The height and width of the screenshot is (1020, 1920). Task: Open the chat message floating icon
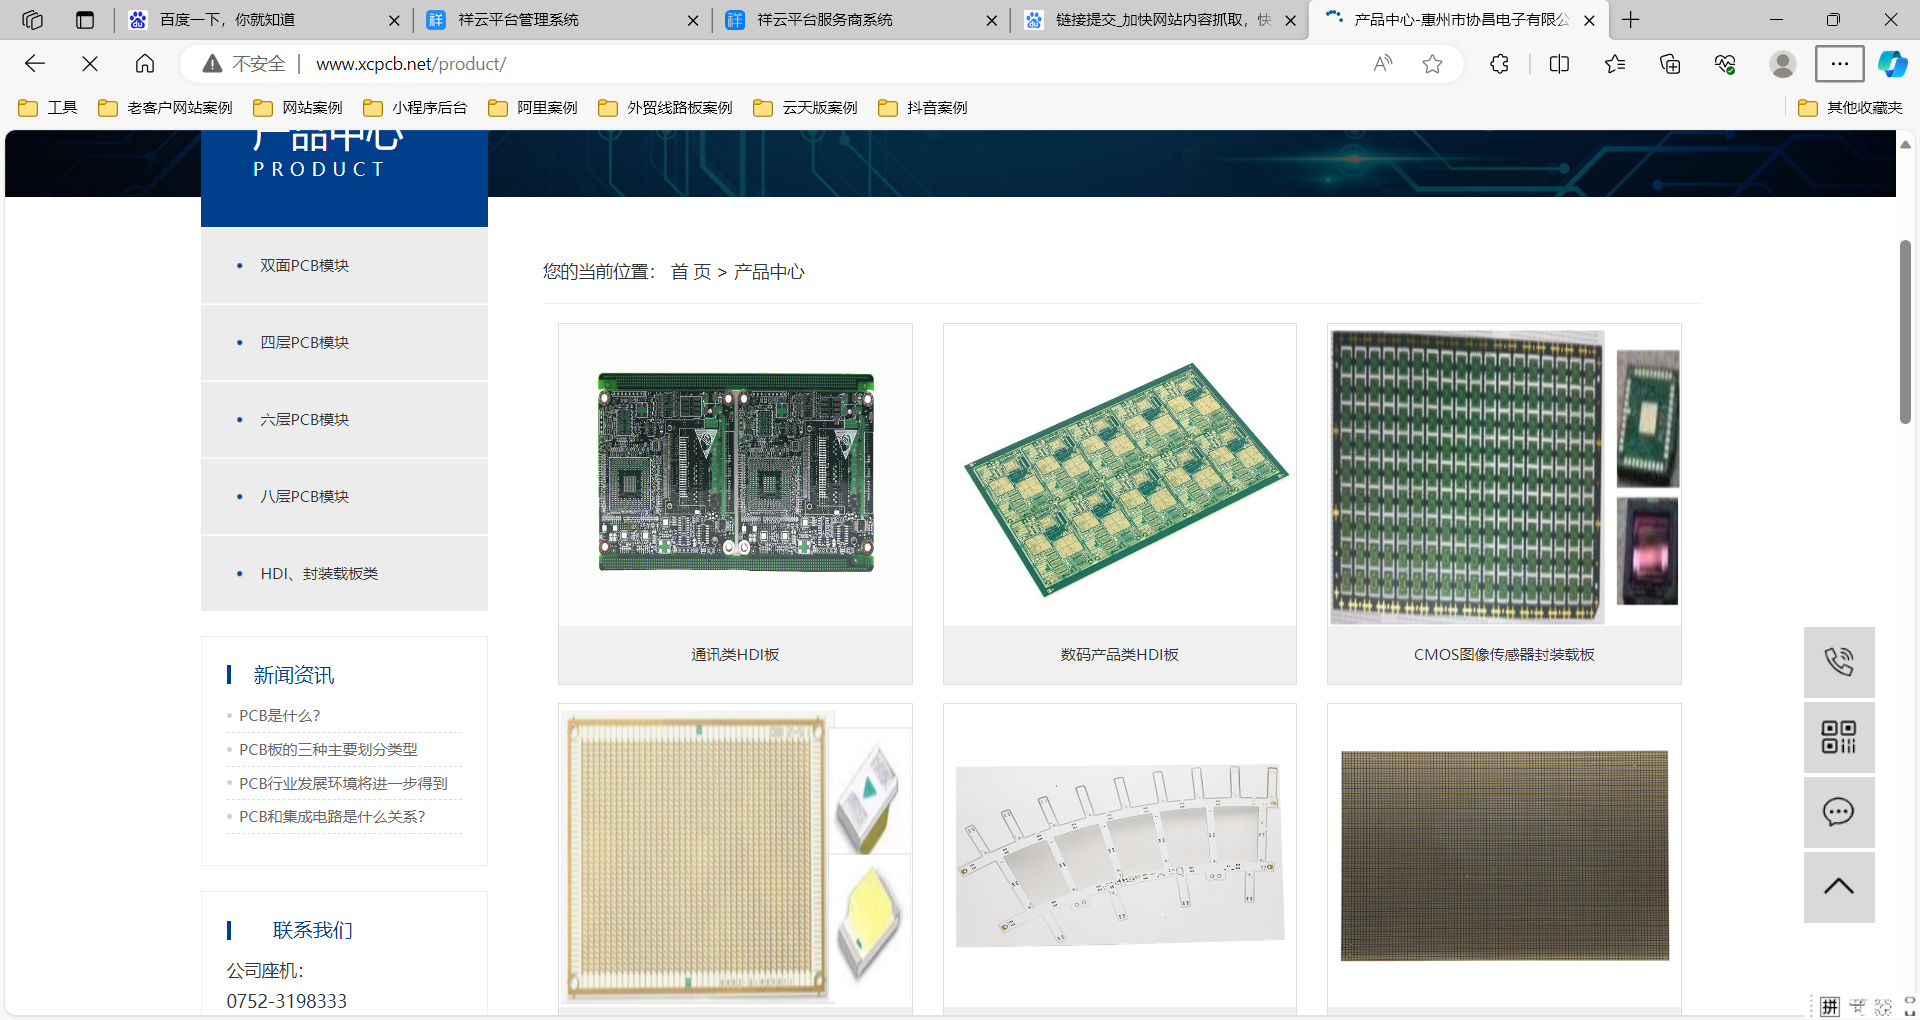click(1838, 812)
